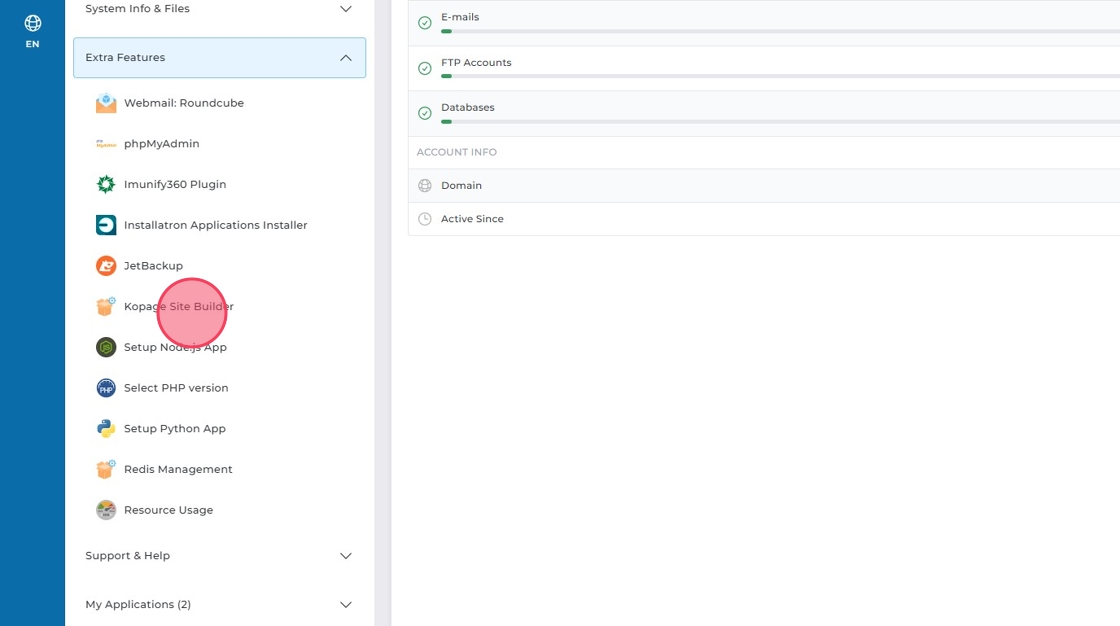Click the Webmail Roundcube envelope icon
Image resolution: width=1120 pixels, height=626 pixels.
tap(106, 103)
